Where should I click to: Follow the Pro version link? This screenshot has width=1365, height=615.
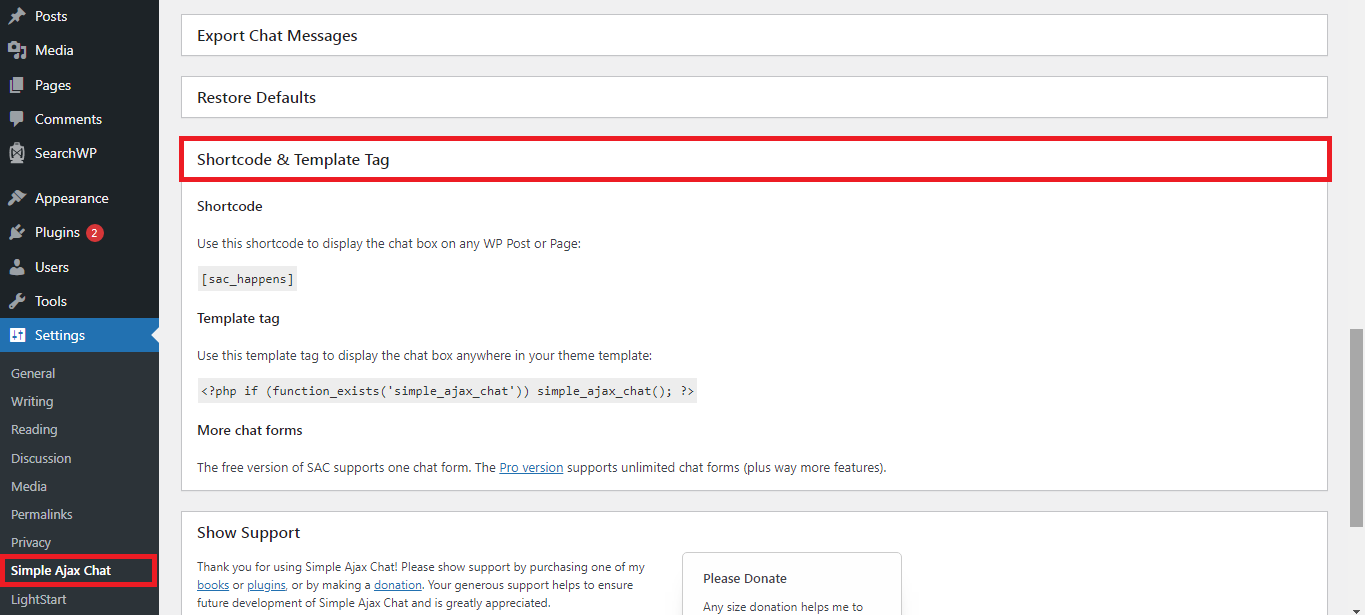pyautogui.click(x=531, y=467)
